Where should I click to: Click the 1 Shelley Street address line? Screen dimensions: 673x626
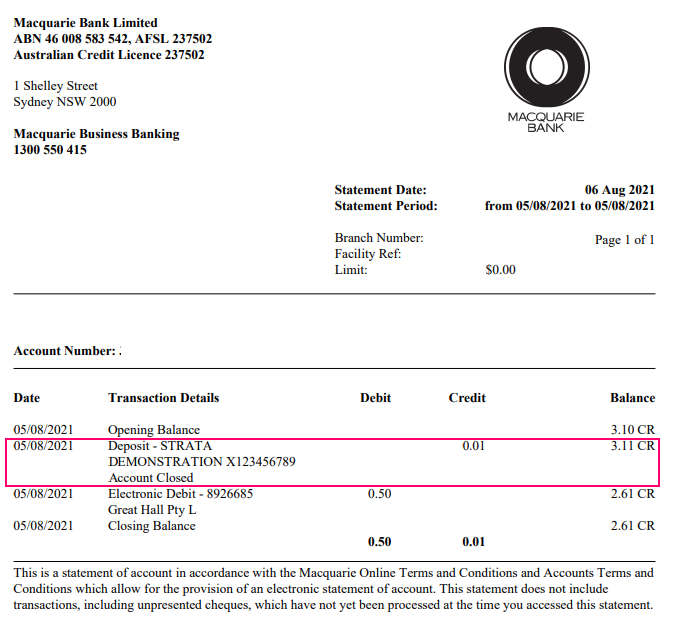(x=56, y=86)
